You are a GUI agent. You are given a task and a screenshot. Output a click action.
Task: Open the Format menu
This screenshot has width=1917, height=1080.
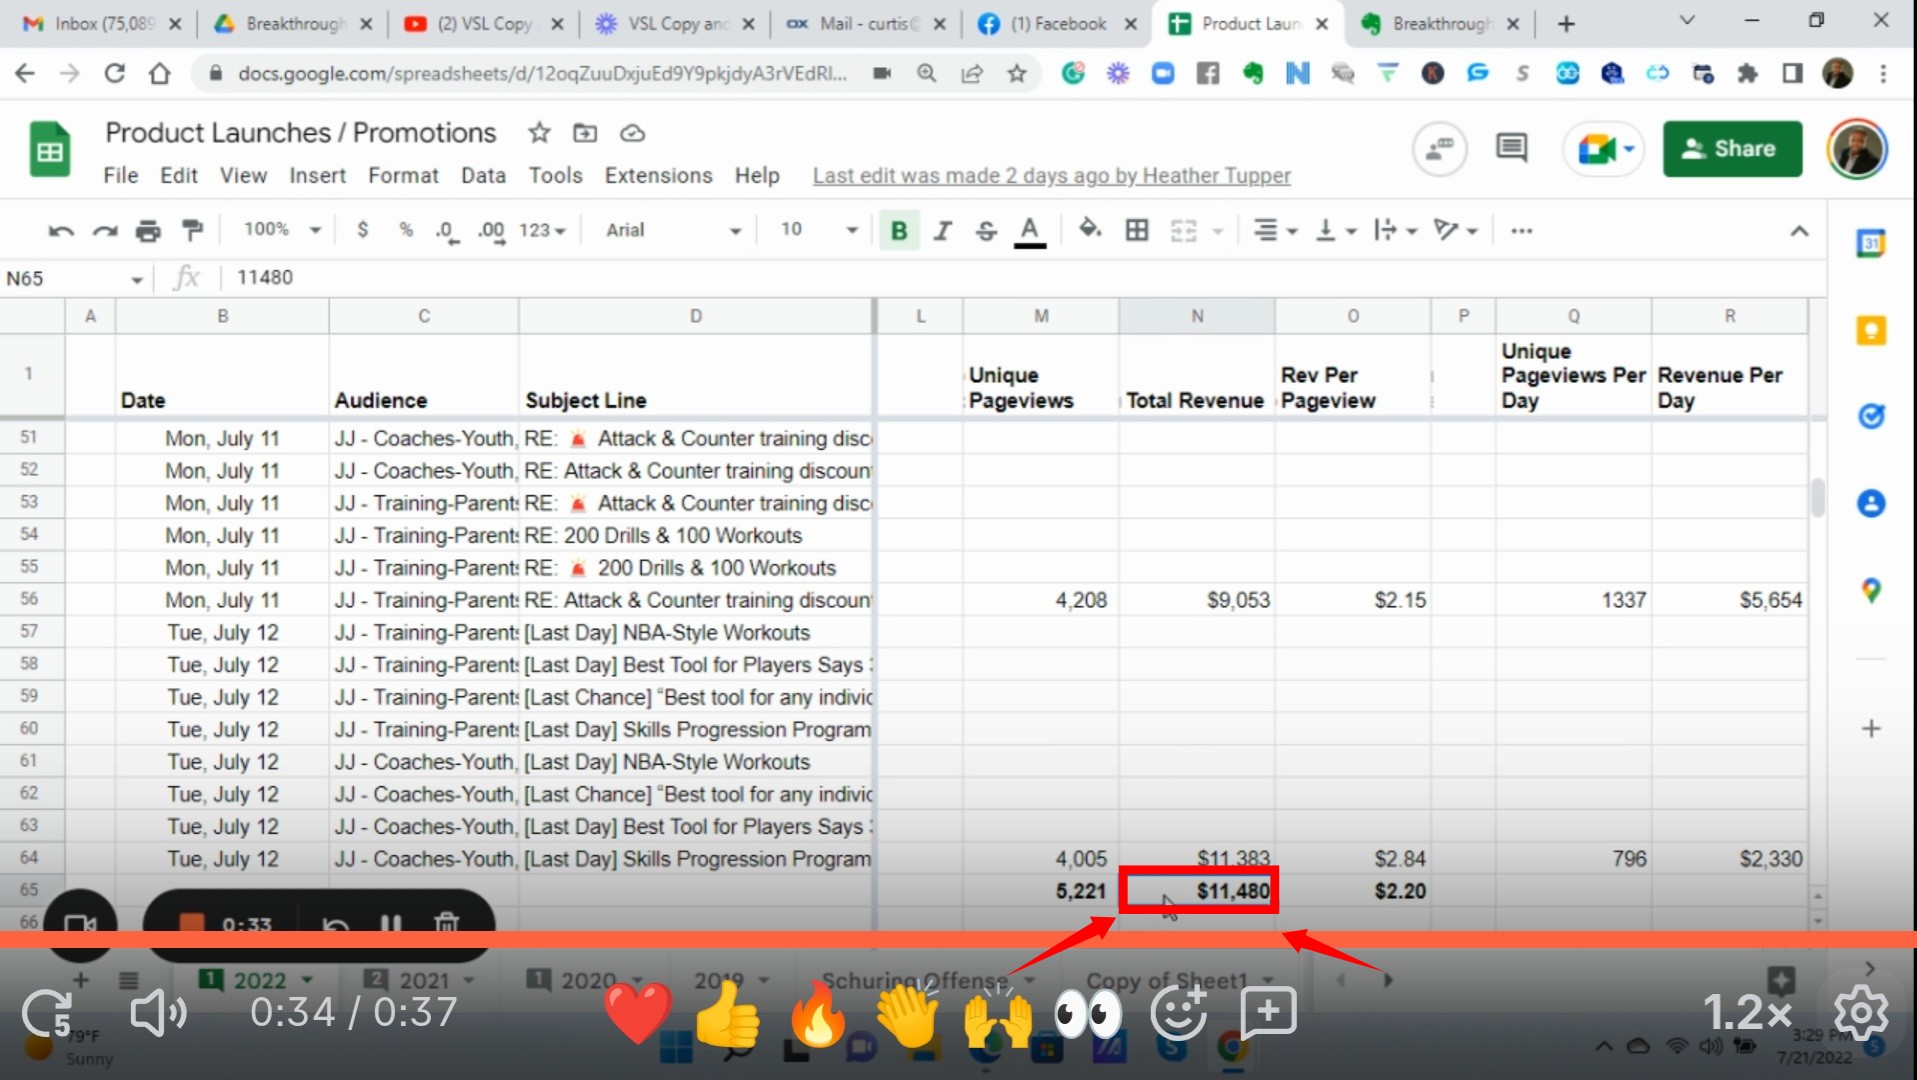pyautogui.click(x=403, y=175)
